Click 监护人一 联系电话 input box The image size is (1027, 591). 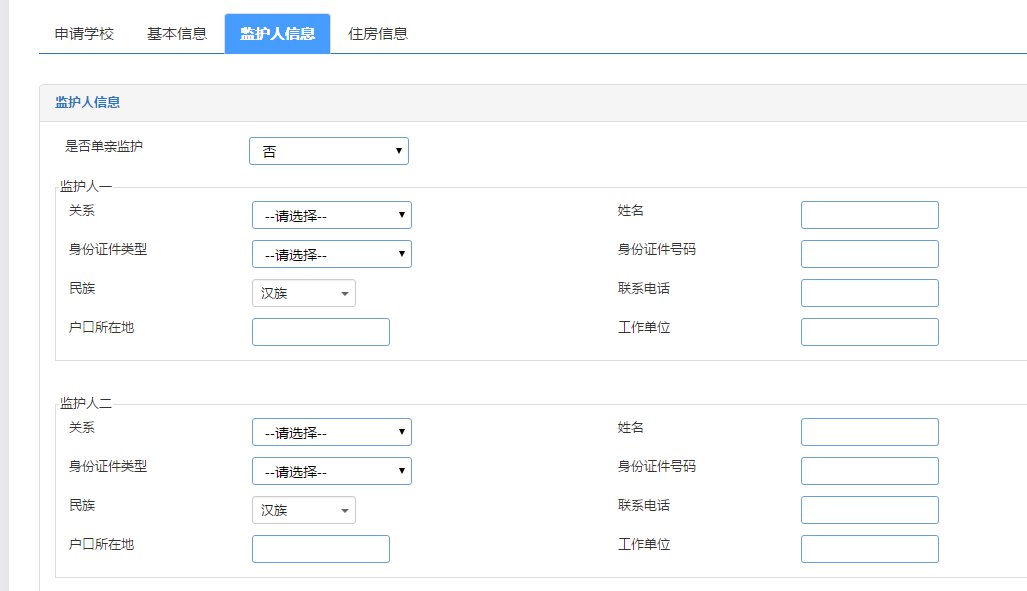(869, 293)
